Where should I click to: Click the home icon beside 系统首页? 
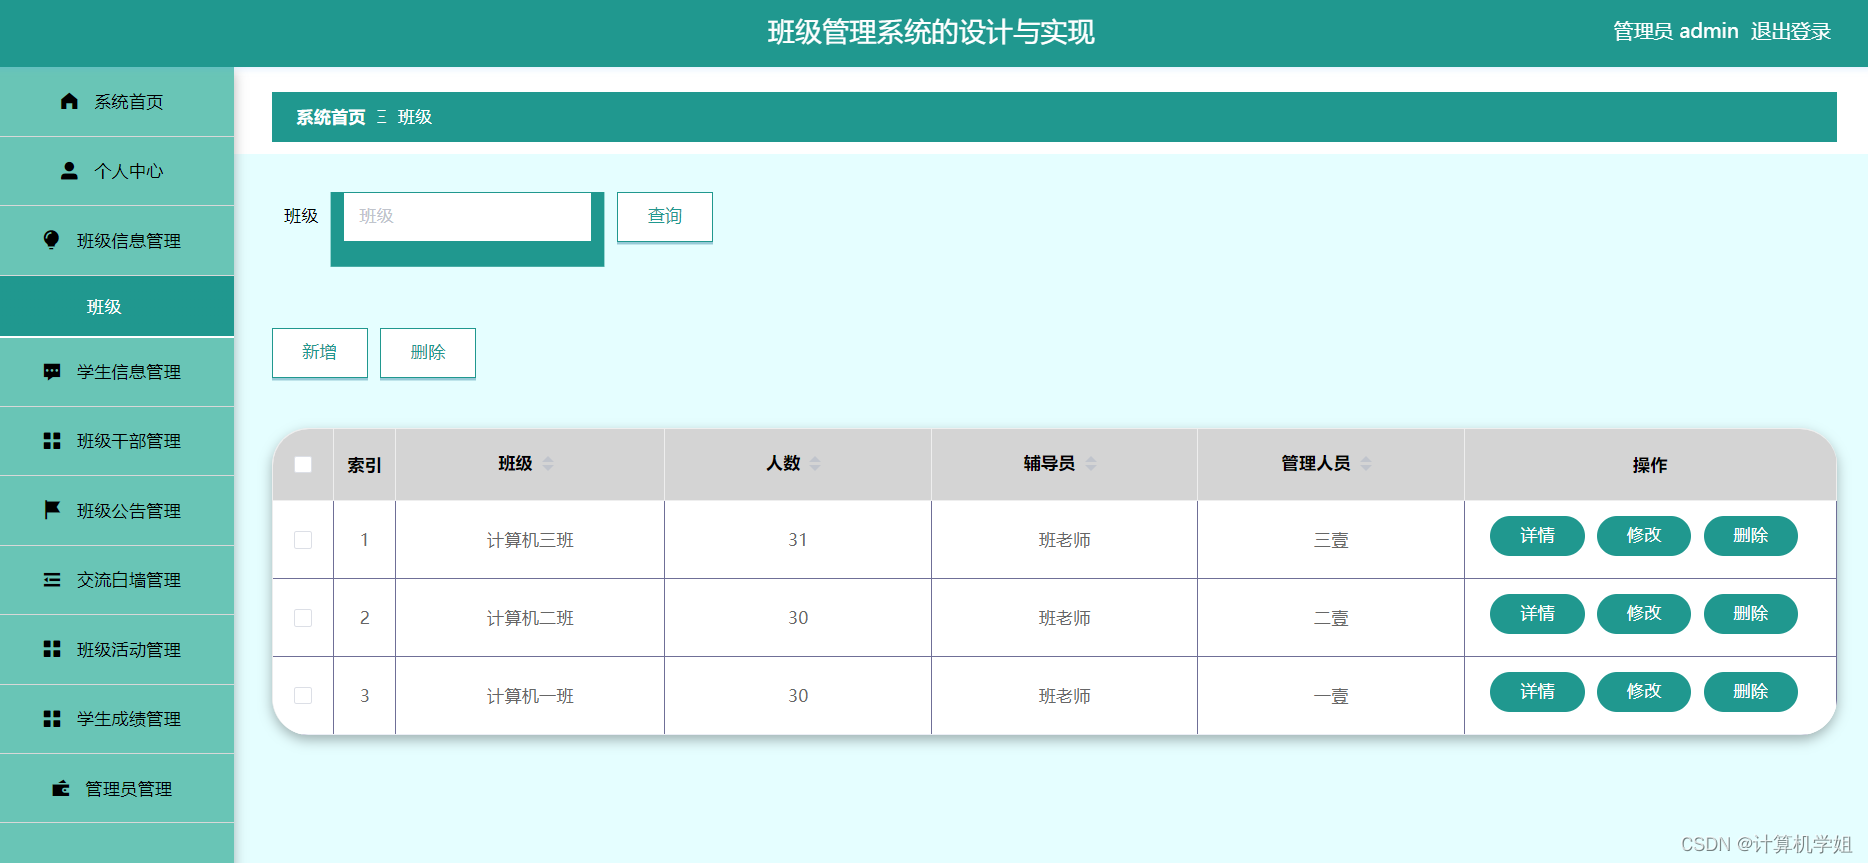coord(69,101)
